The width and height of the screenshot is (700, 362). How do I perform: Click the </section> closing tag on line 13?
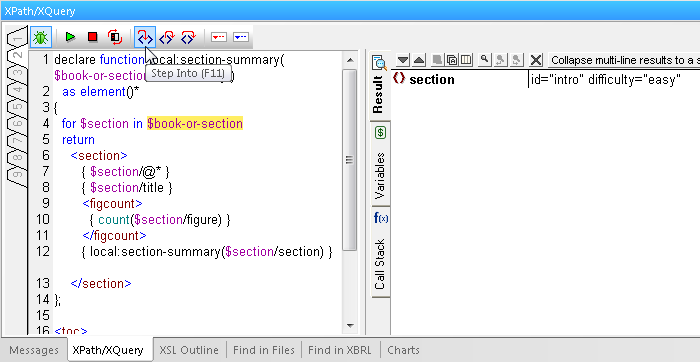(101, 284)
